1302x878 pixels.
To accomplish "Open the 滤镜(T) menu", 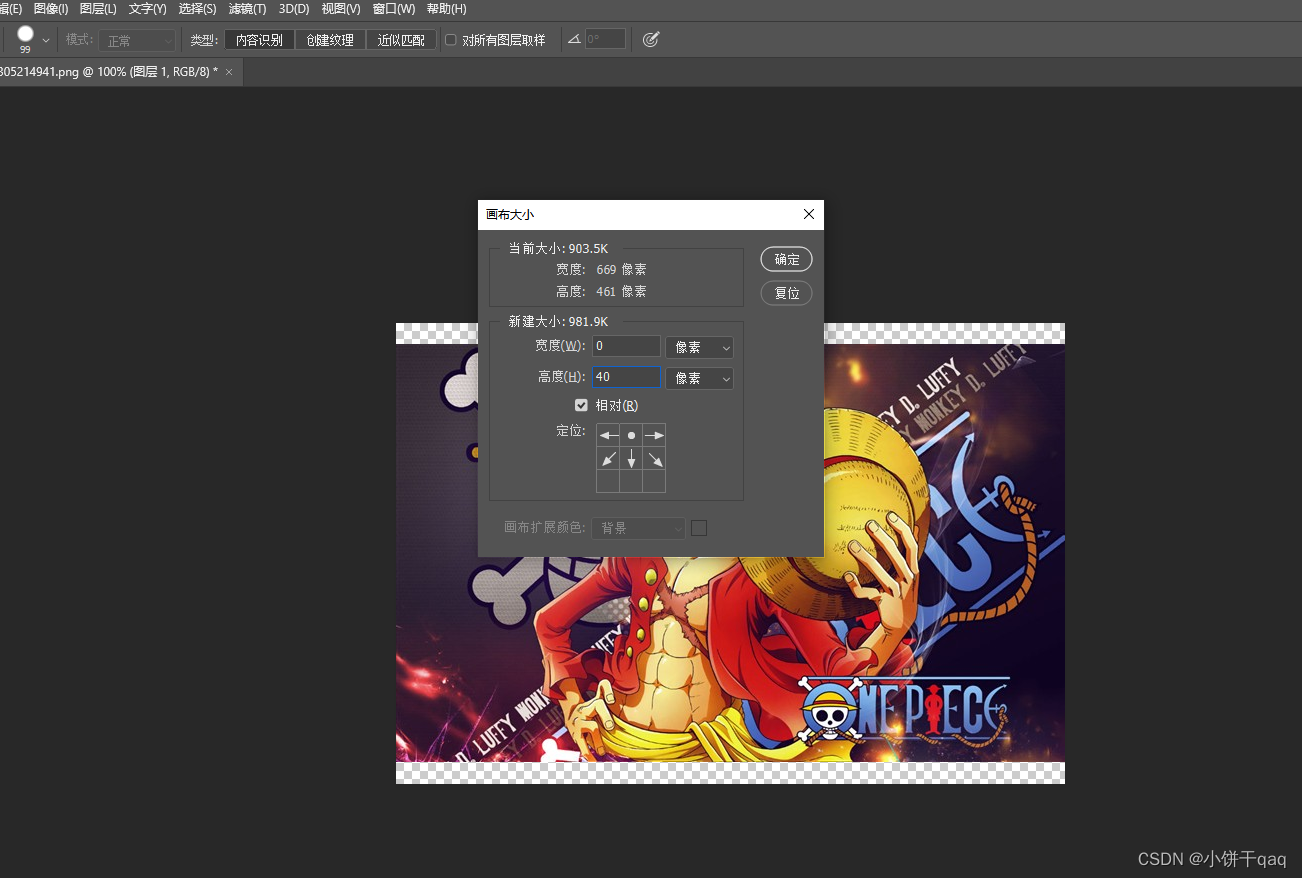I will click(x=247, y=9).
